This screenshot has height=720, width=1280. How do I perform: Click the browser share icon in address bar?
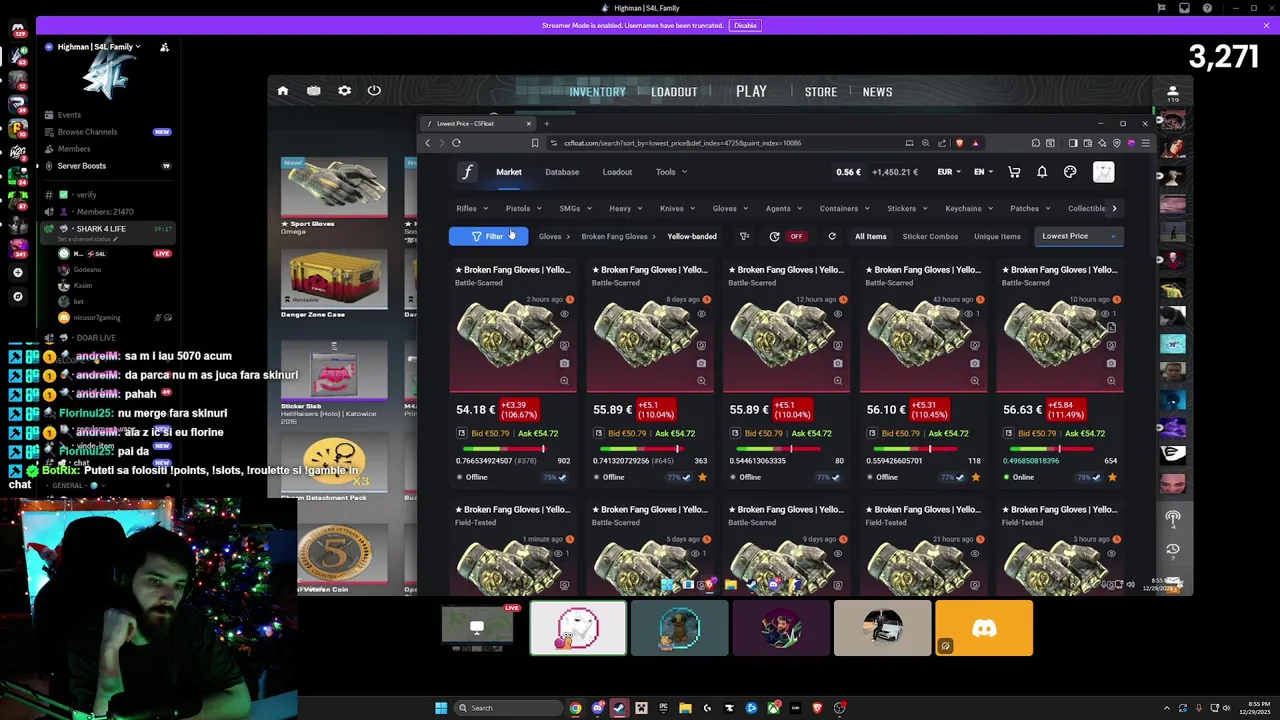[942, 143]
